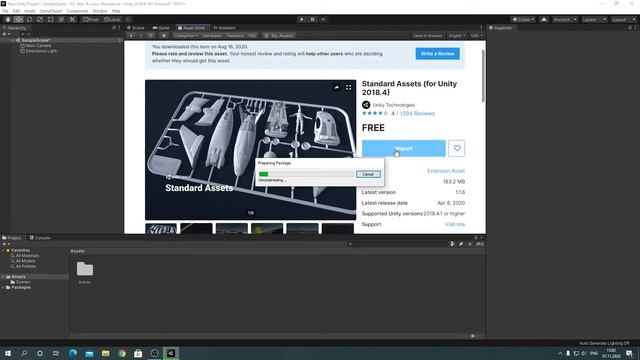Open Asset Store Categories dropdown

point(185,36)
